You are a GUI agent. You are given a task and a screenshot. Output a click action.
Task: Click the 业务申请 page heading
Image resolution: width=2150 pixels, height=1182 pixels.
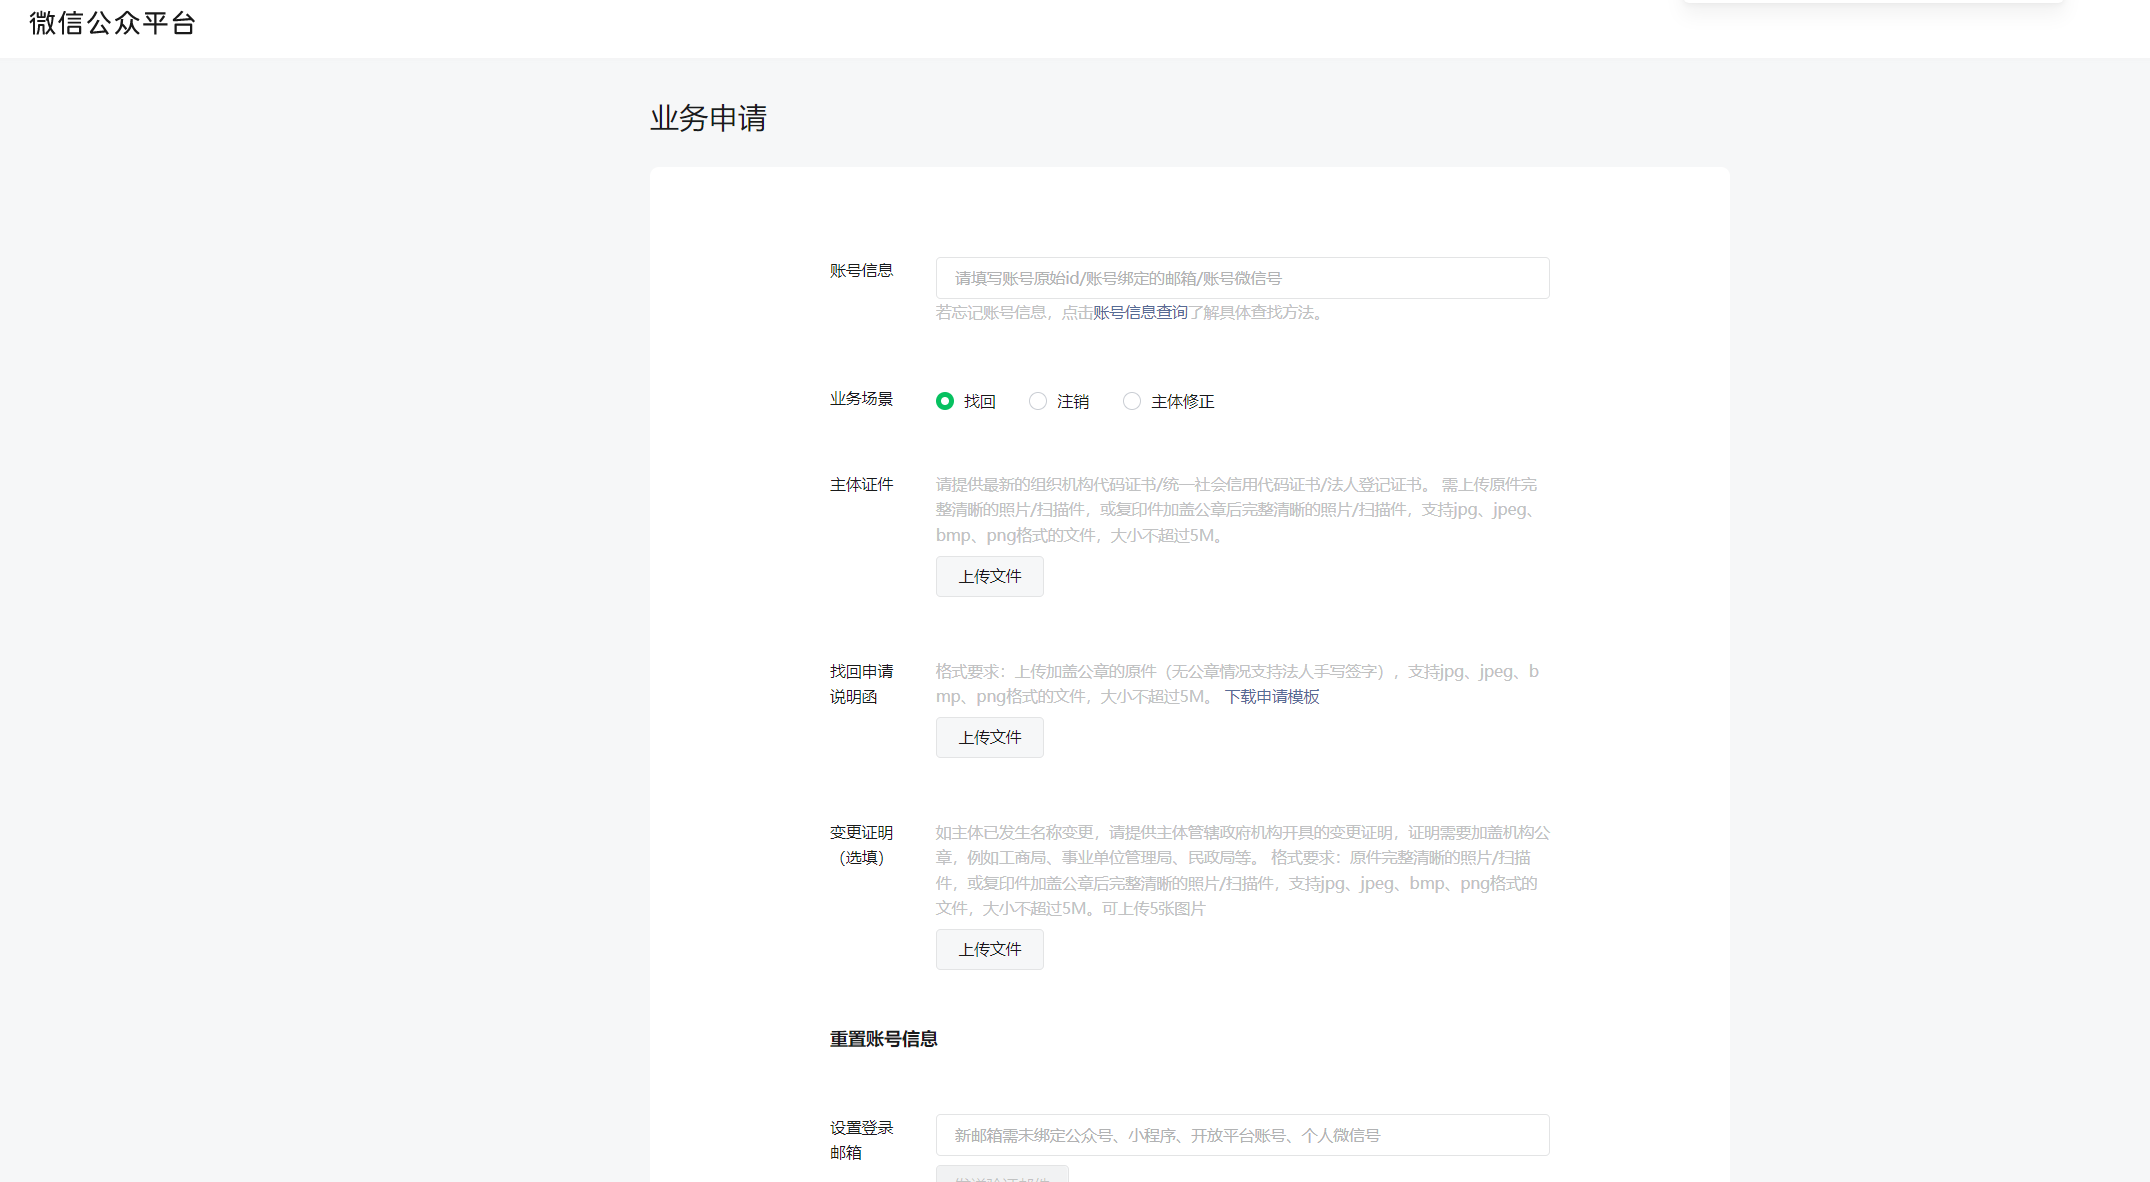pos(708,118)
